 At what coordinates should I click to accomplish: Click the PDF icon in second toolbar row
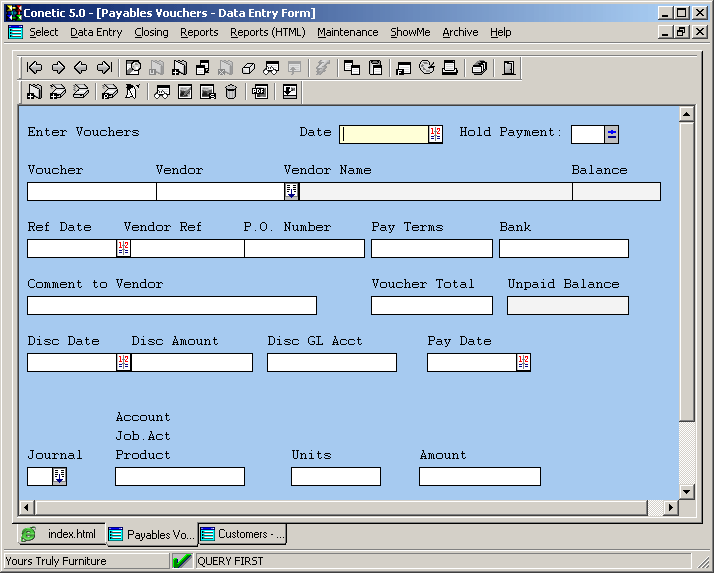point(260,92)
